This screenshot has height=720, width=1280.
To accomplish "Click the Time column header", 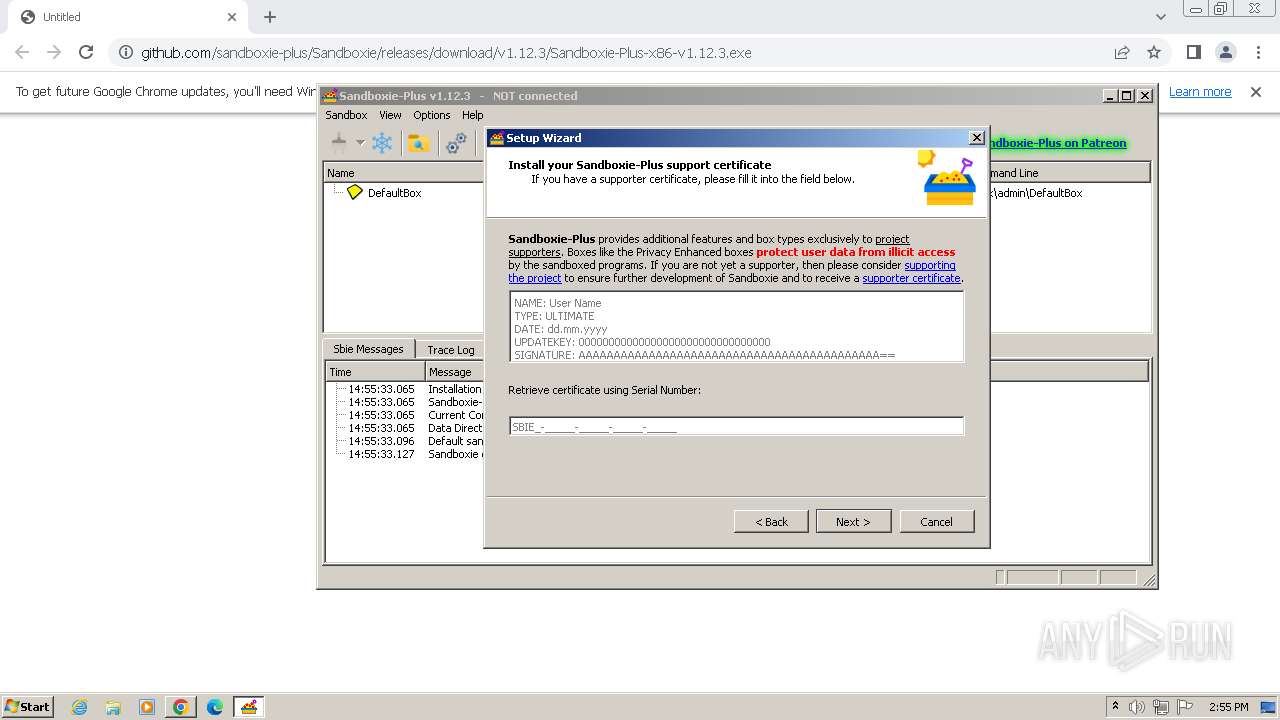I will [375, 372].
